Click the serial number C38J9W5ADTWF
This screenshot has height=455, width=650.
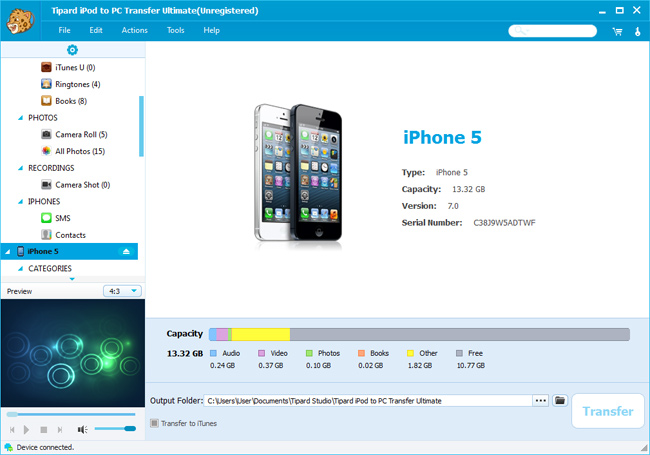click(504, 223)
